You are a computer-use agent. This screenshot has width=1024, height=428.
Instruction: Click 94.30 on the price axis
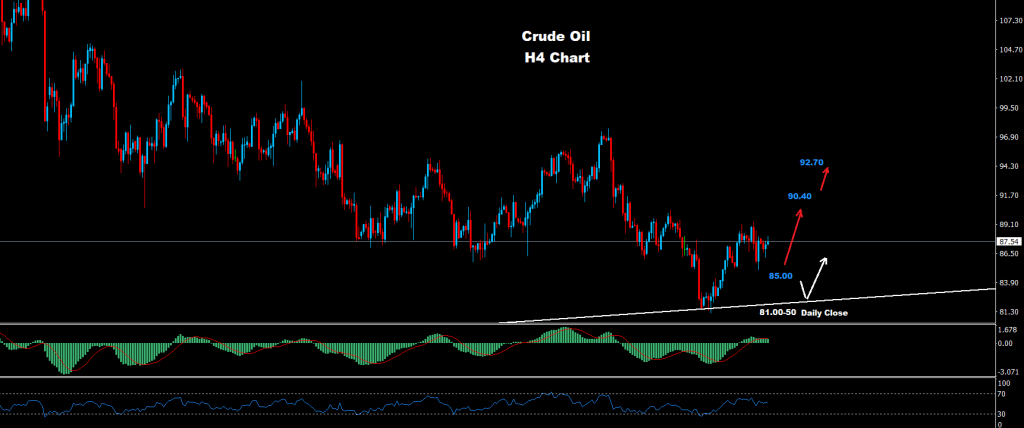(x=1010, y=167)
